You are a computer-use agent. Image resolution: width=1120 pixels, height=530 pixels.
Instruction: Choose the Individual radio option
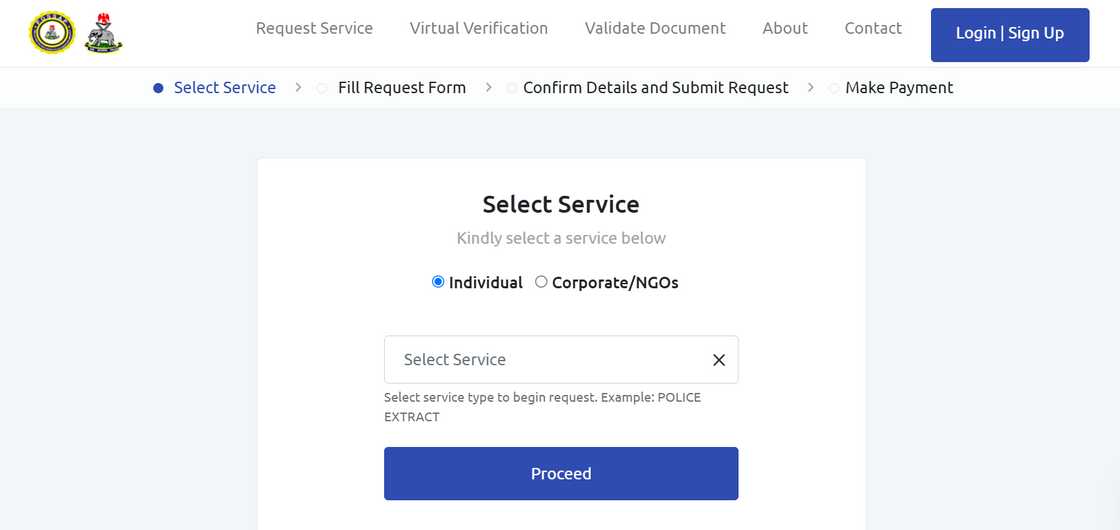(x=438, y=282)
